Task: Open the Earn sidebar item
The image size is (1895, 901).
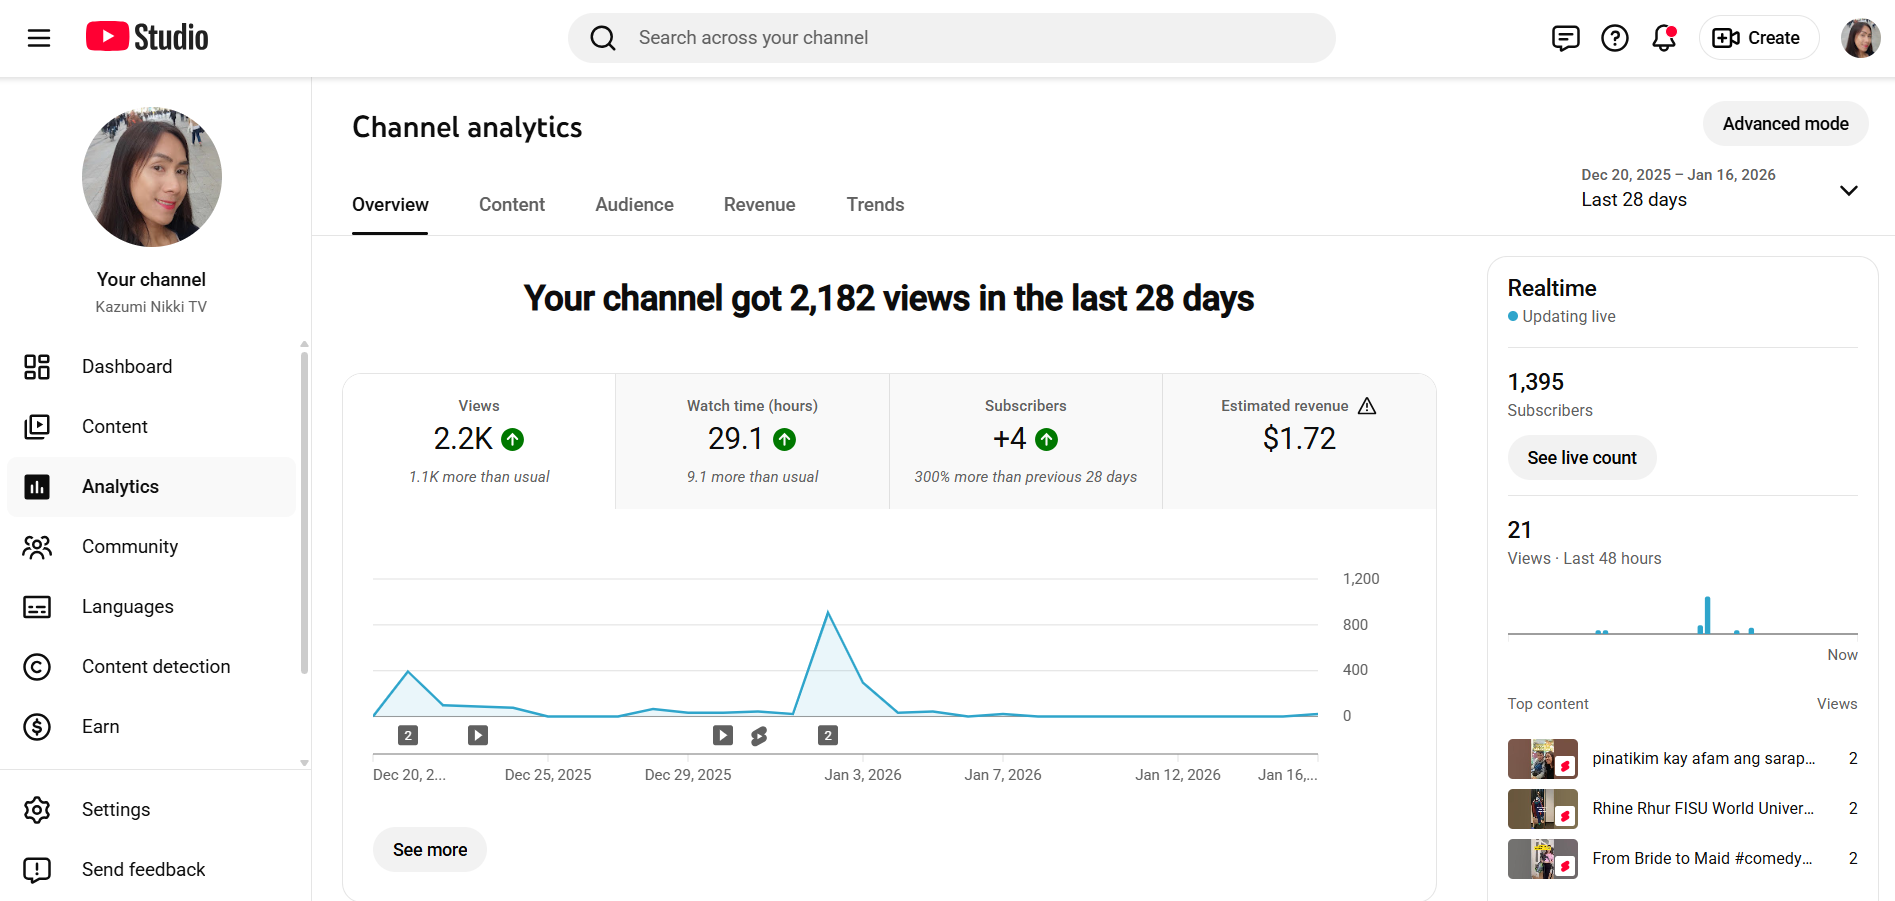Action: point(100,727)
